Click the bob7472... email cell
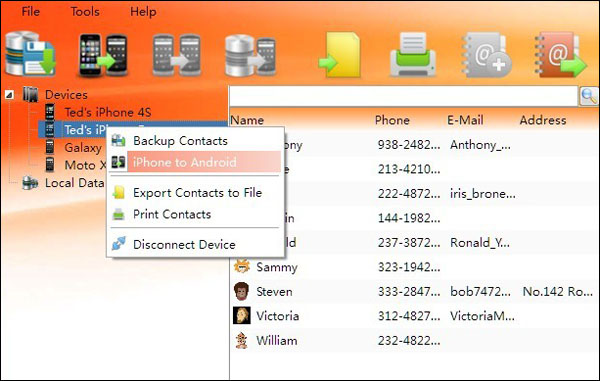This screenshot has height=381, width=600. [x=480, y=291]
